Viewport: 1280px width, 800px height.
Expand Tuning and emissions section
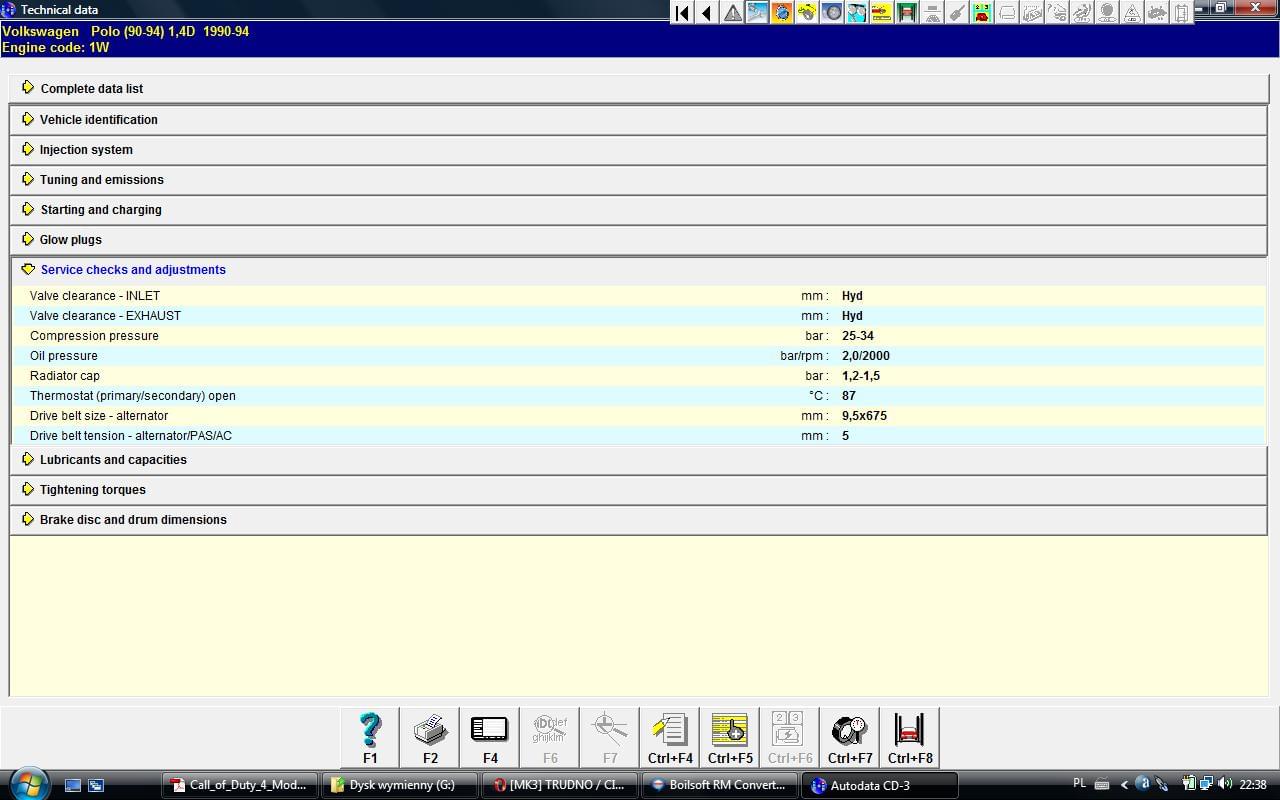pos(638,179)
